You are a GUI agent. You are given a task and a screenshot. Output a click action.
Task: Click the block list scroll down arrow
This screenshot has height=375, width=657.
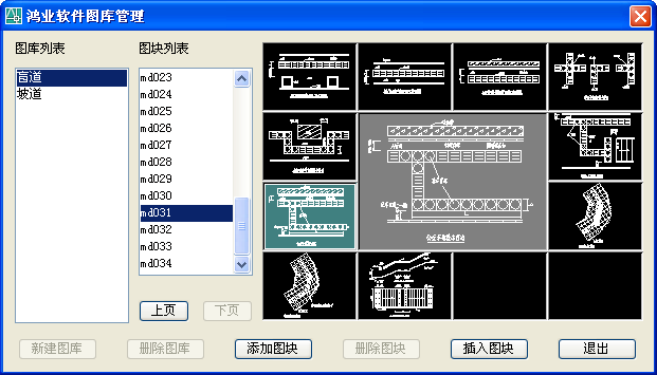tap(242, 264)
